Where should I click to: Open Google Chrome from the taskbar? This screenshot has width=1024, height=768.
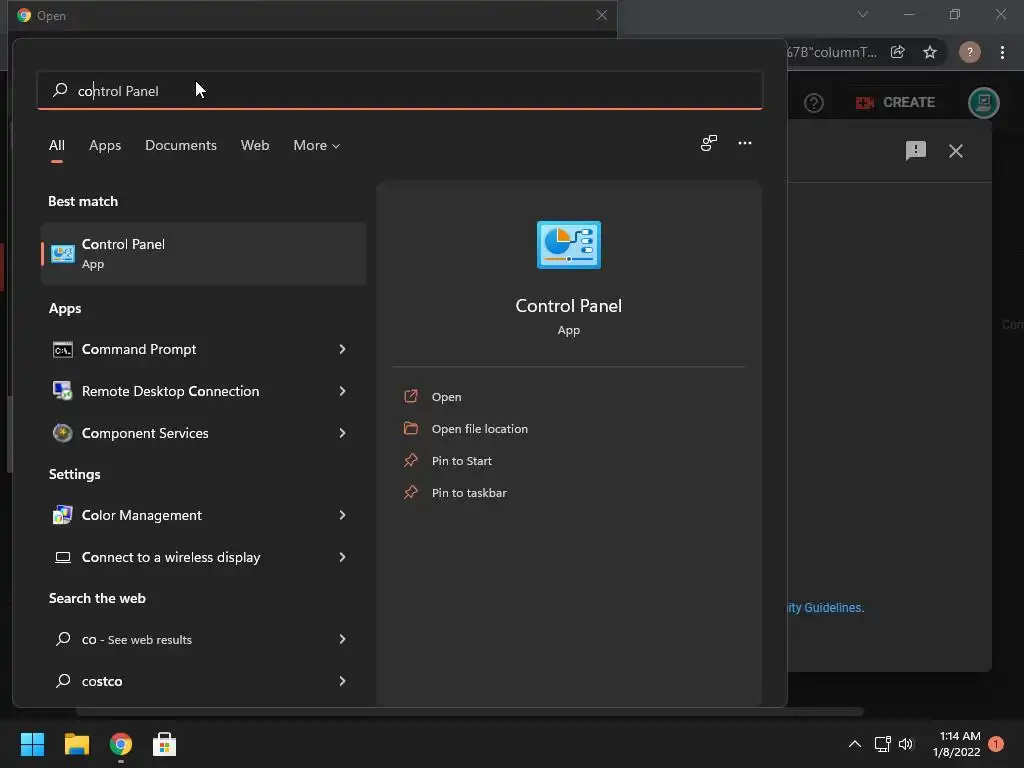pyautogui.click(x=121, y=744)
